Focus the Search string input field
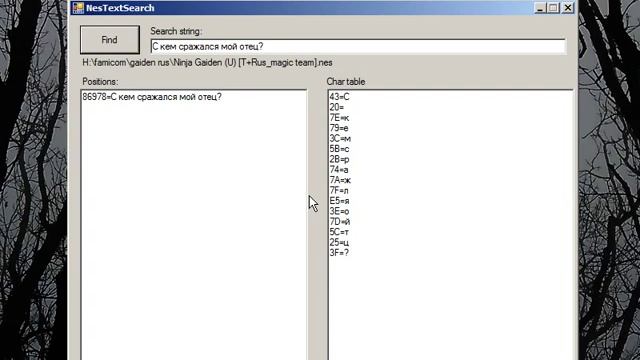 (x=358, y=47)
